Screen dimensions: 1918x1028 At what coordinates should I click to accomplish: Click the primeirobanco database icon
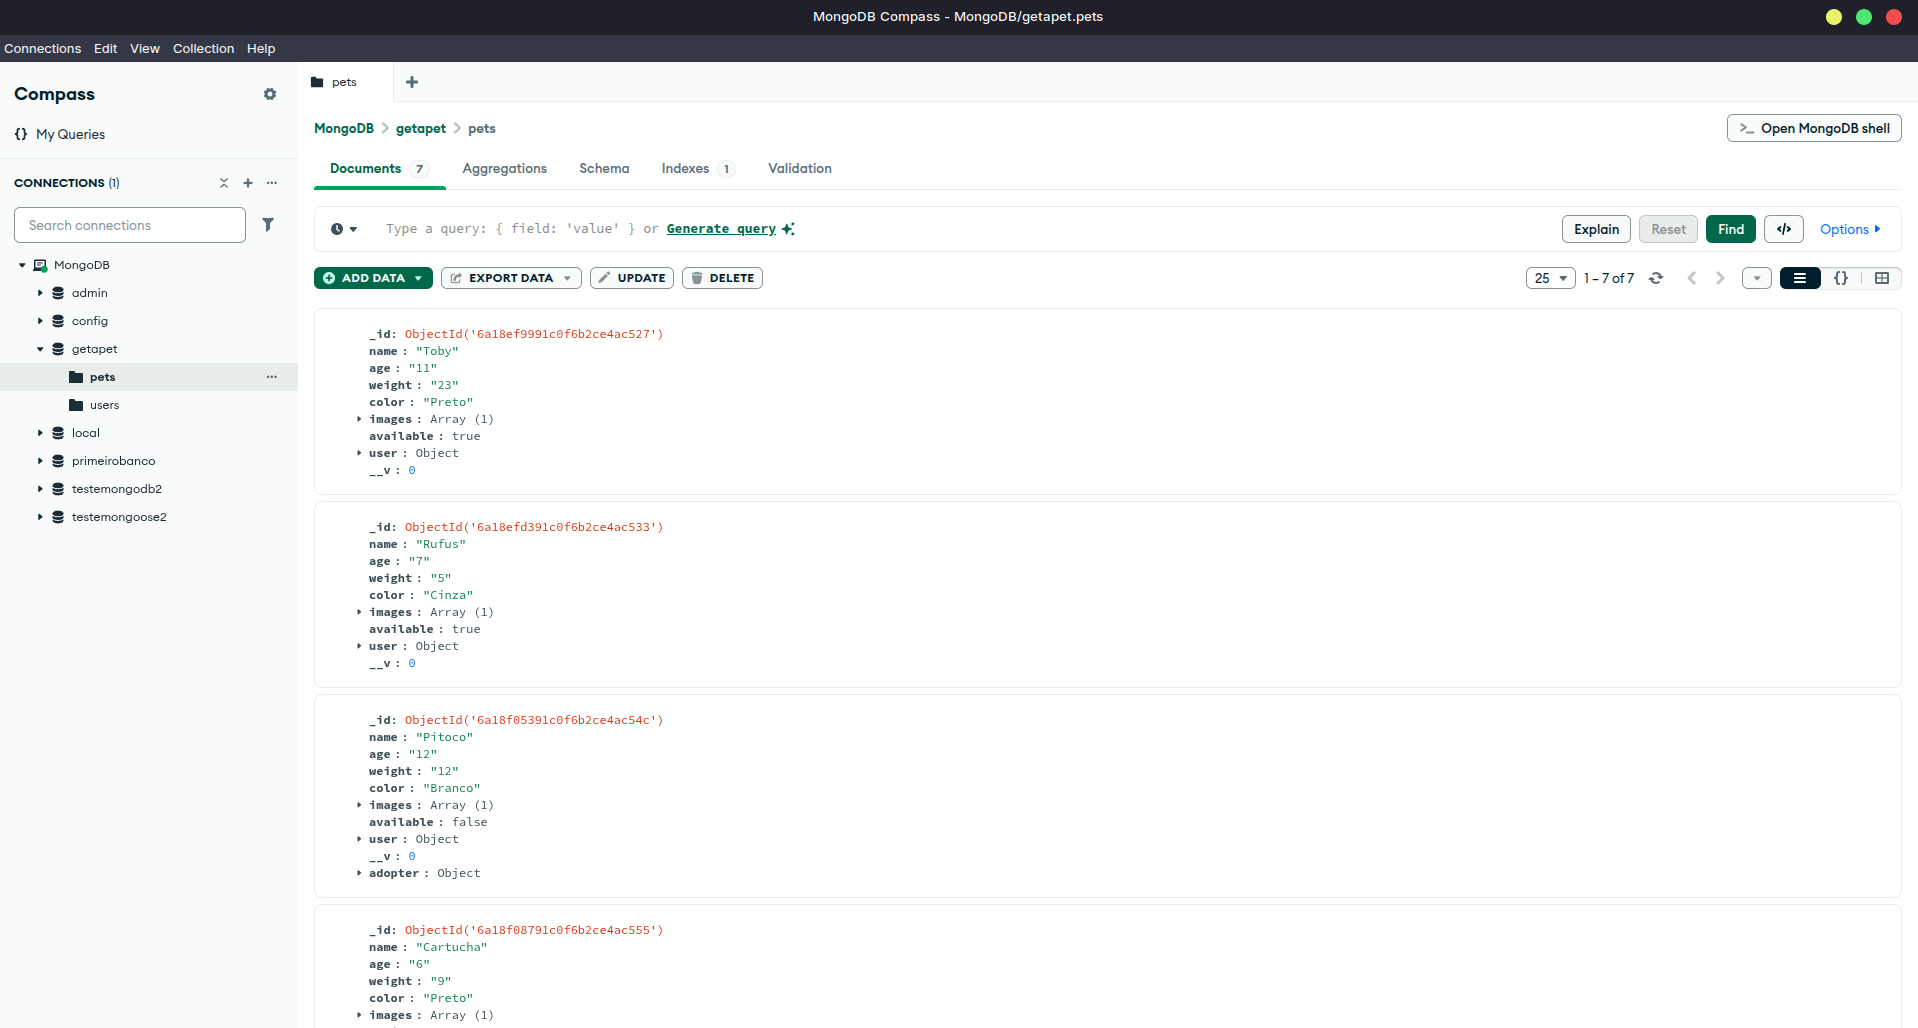[58, 461]
